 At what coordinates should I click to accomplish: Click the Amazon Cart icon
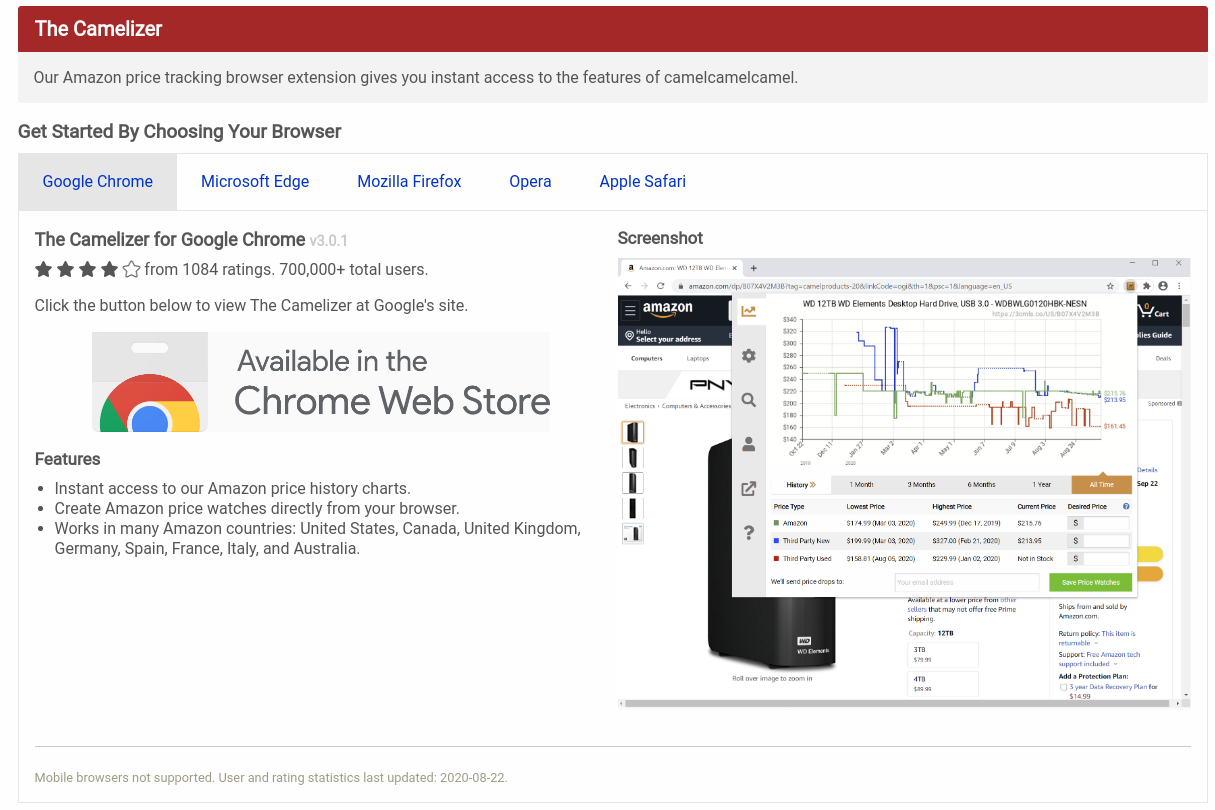(1147, 311)
